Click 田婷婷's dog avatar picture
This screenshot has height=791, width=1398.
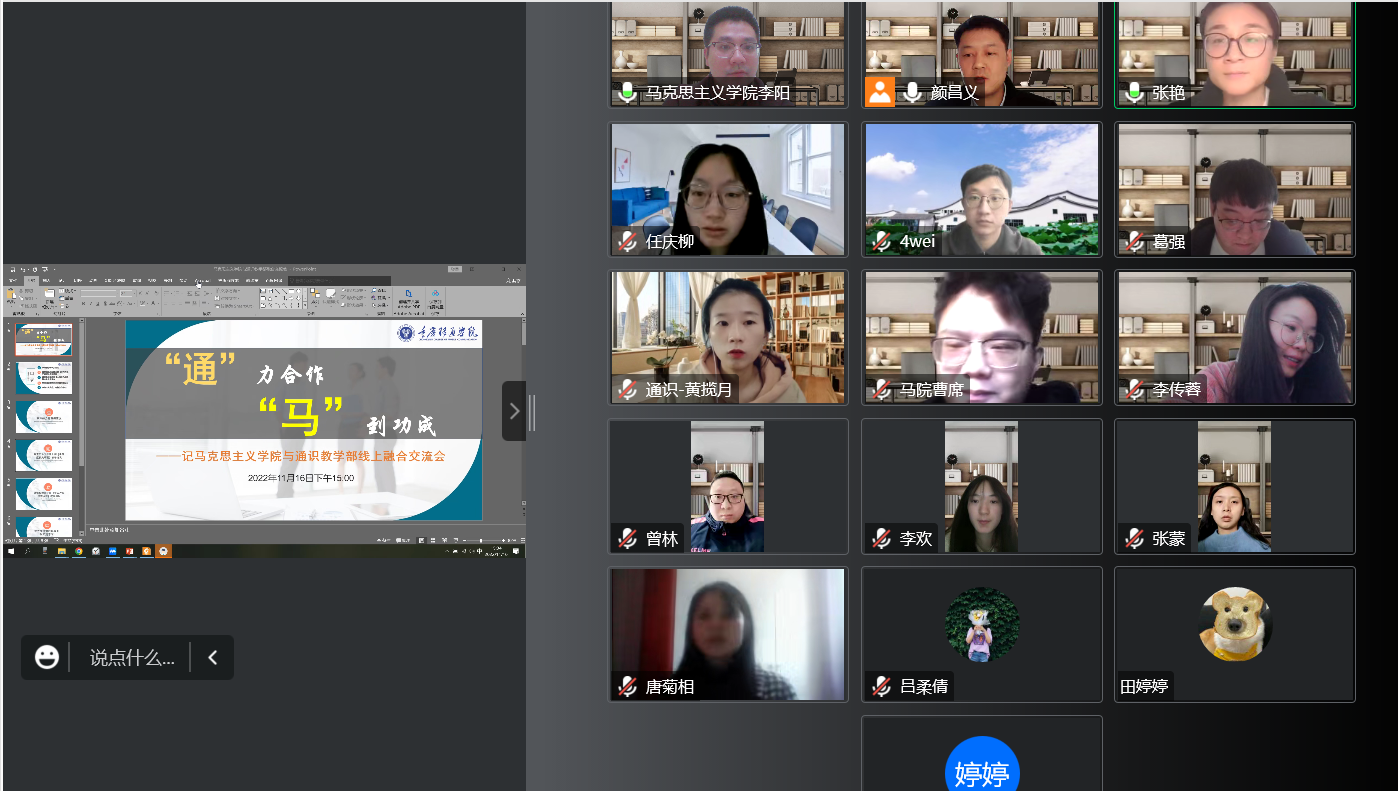click(1235, 624)
